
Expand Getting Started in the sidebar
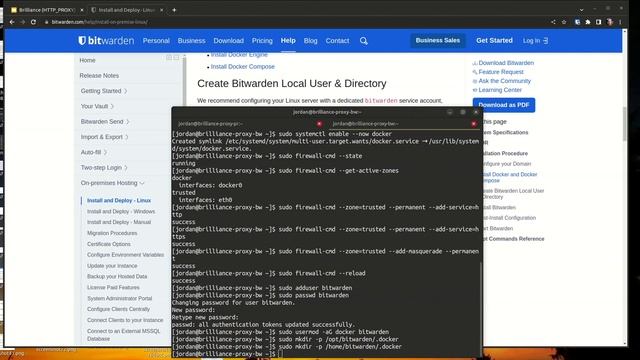[x=104, y=91]
